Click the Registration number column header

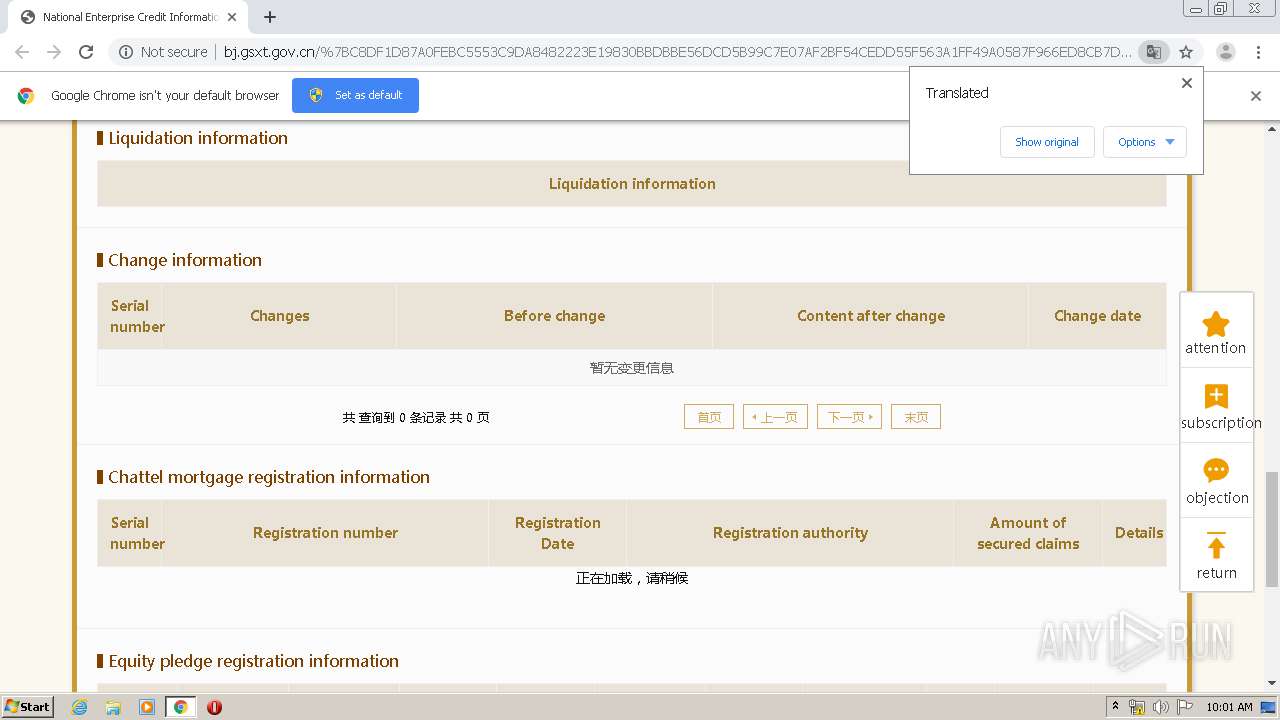tap(325, 533)
